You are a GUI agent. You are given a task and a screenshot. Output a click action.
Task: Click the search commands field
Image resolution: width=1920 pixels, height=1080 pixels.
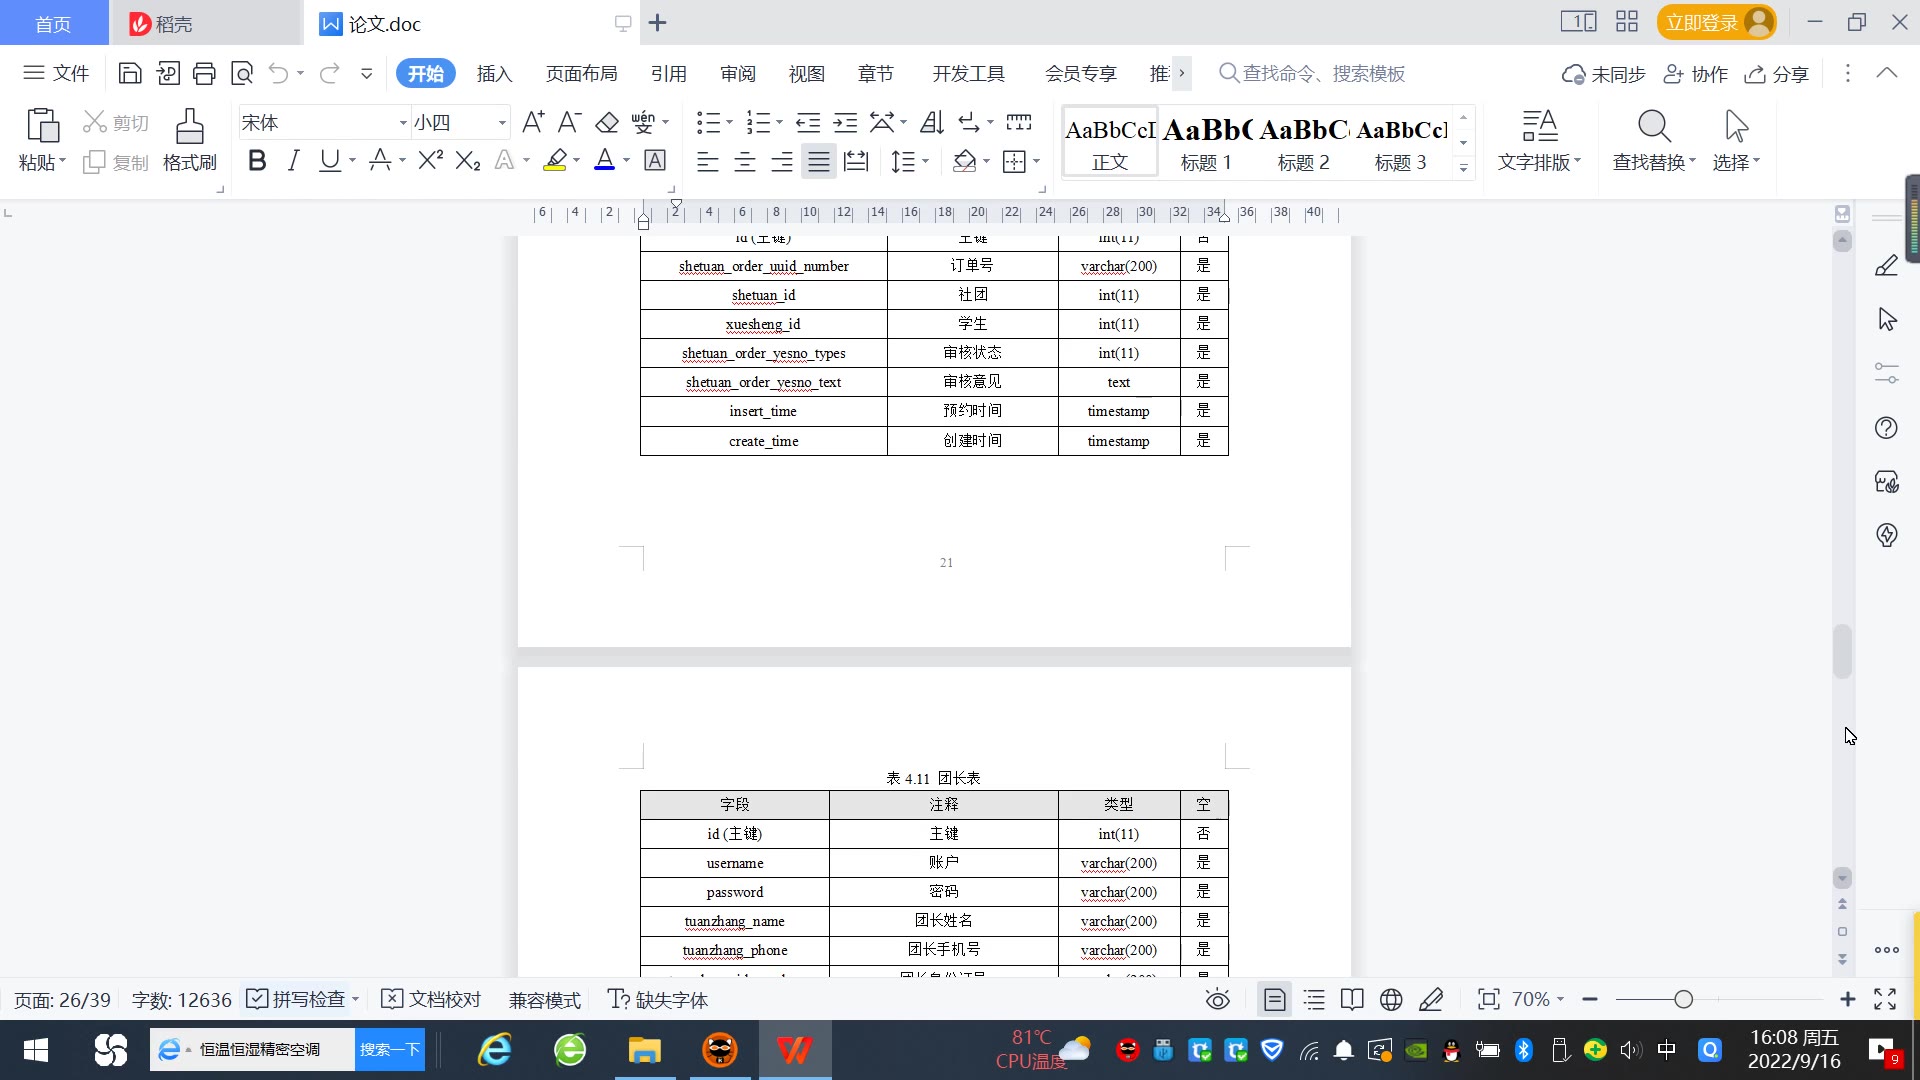1312,73
